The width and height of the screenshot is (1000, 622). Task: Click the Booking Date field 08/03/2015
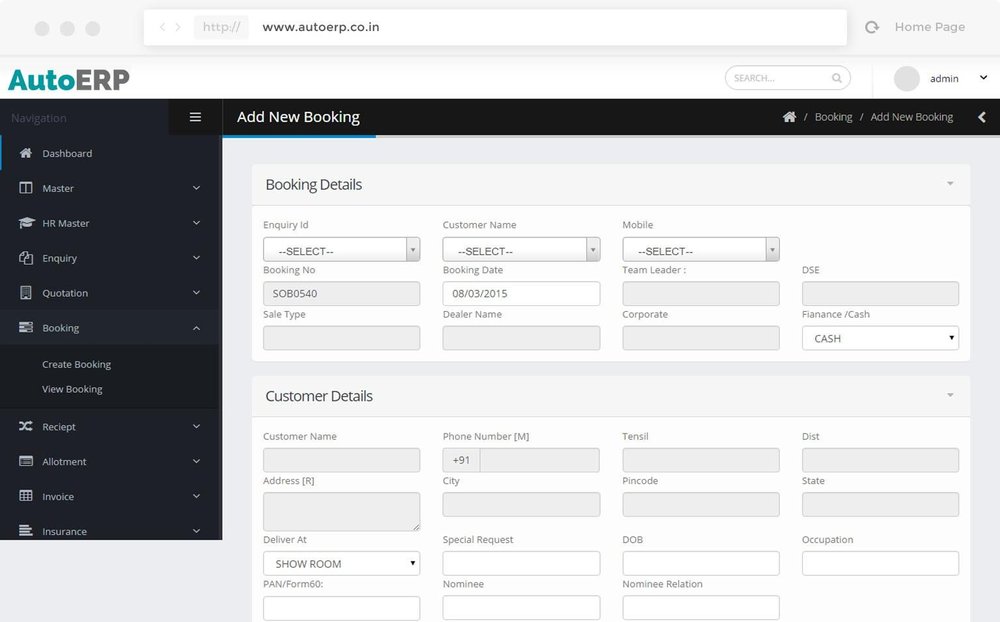click(x=521, y=293)
